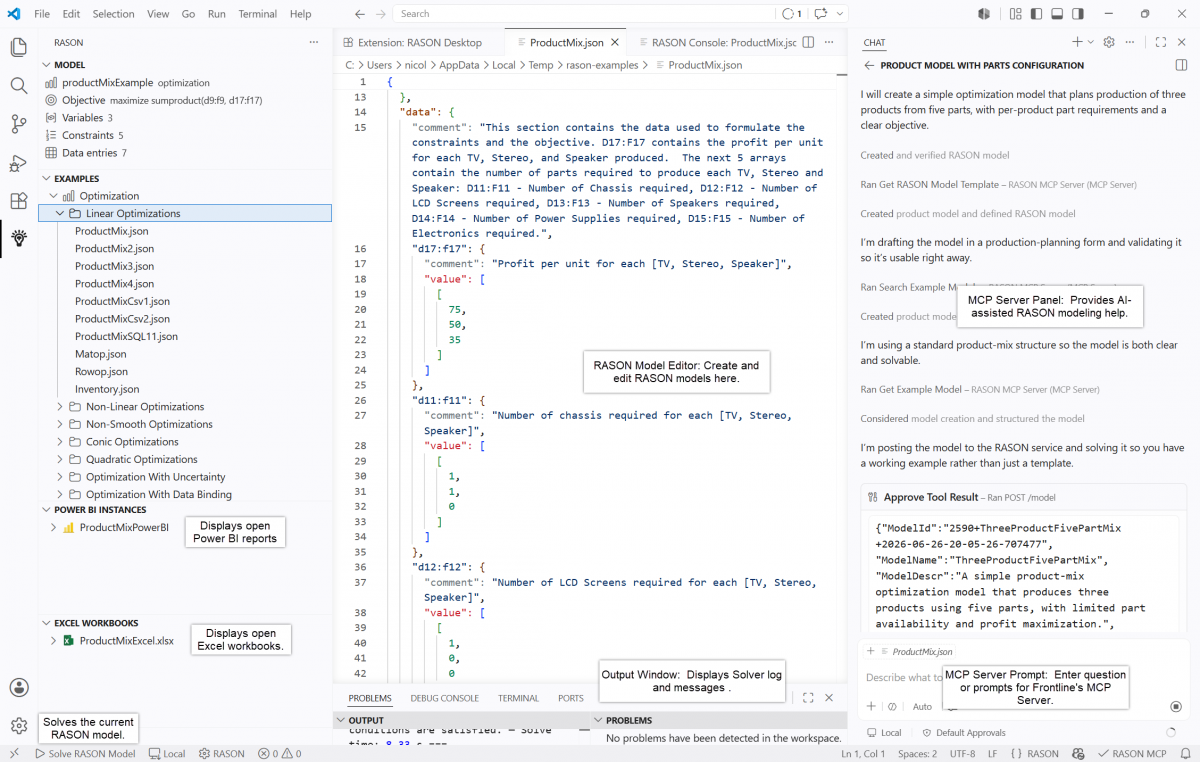Open Inventory.json in examples tree
The image size is (1200, 762).
[107, 389]
